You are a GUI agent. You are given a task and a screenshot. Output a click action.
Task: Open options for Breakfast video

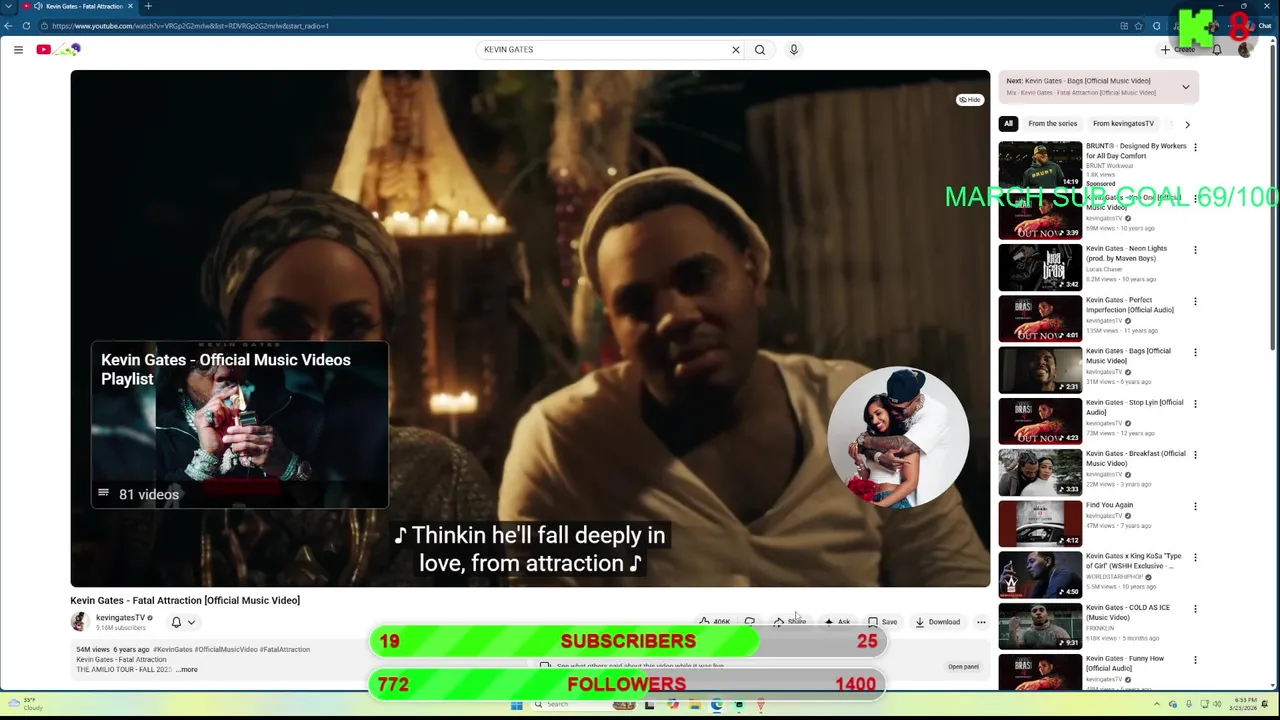pyautogui.click(x=1195, y=454)
